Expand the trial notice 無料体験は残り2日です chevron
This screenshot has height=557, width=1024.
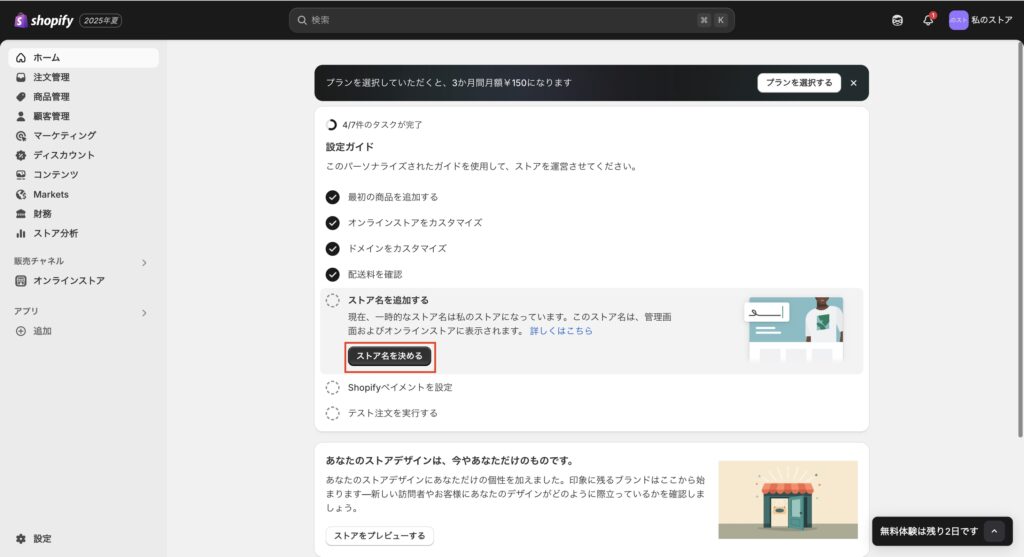click(x=993, y=531)
